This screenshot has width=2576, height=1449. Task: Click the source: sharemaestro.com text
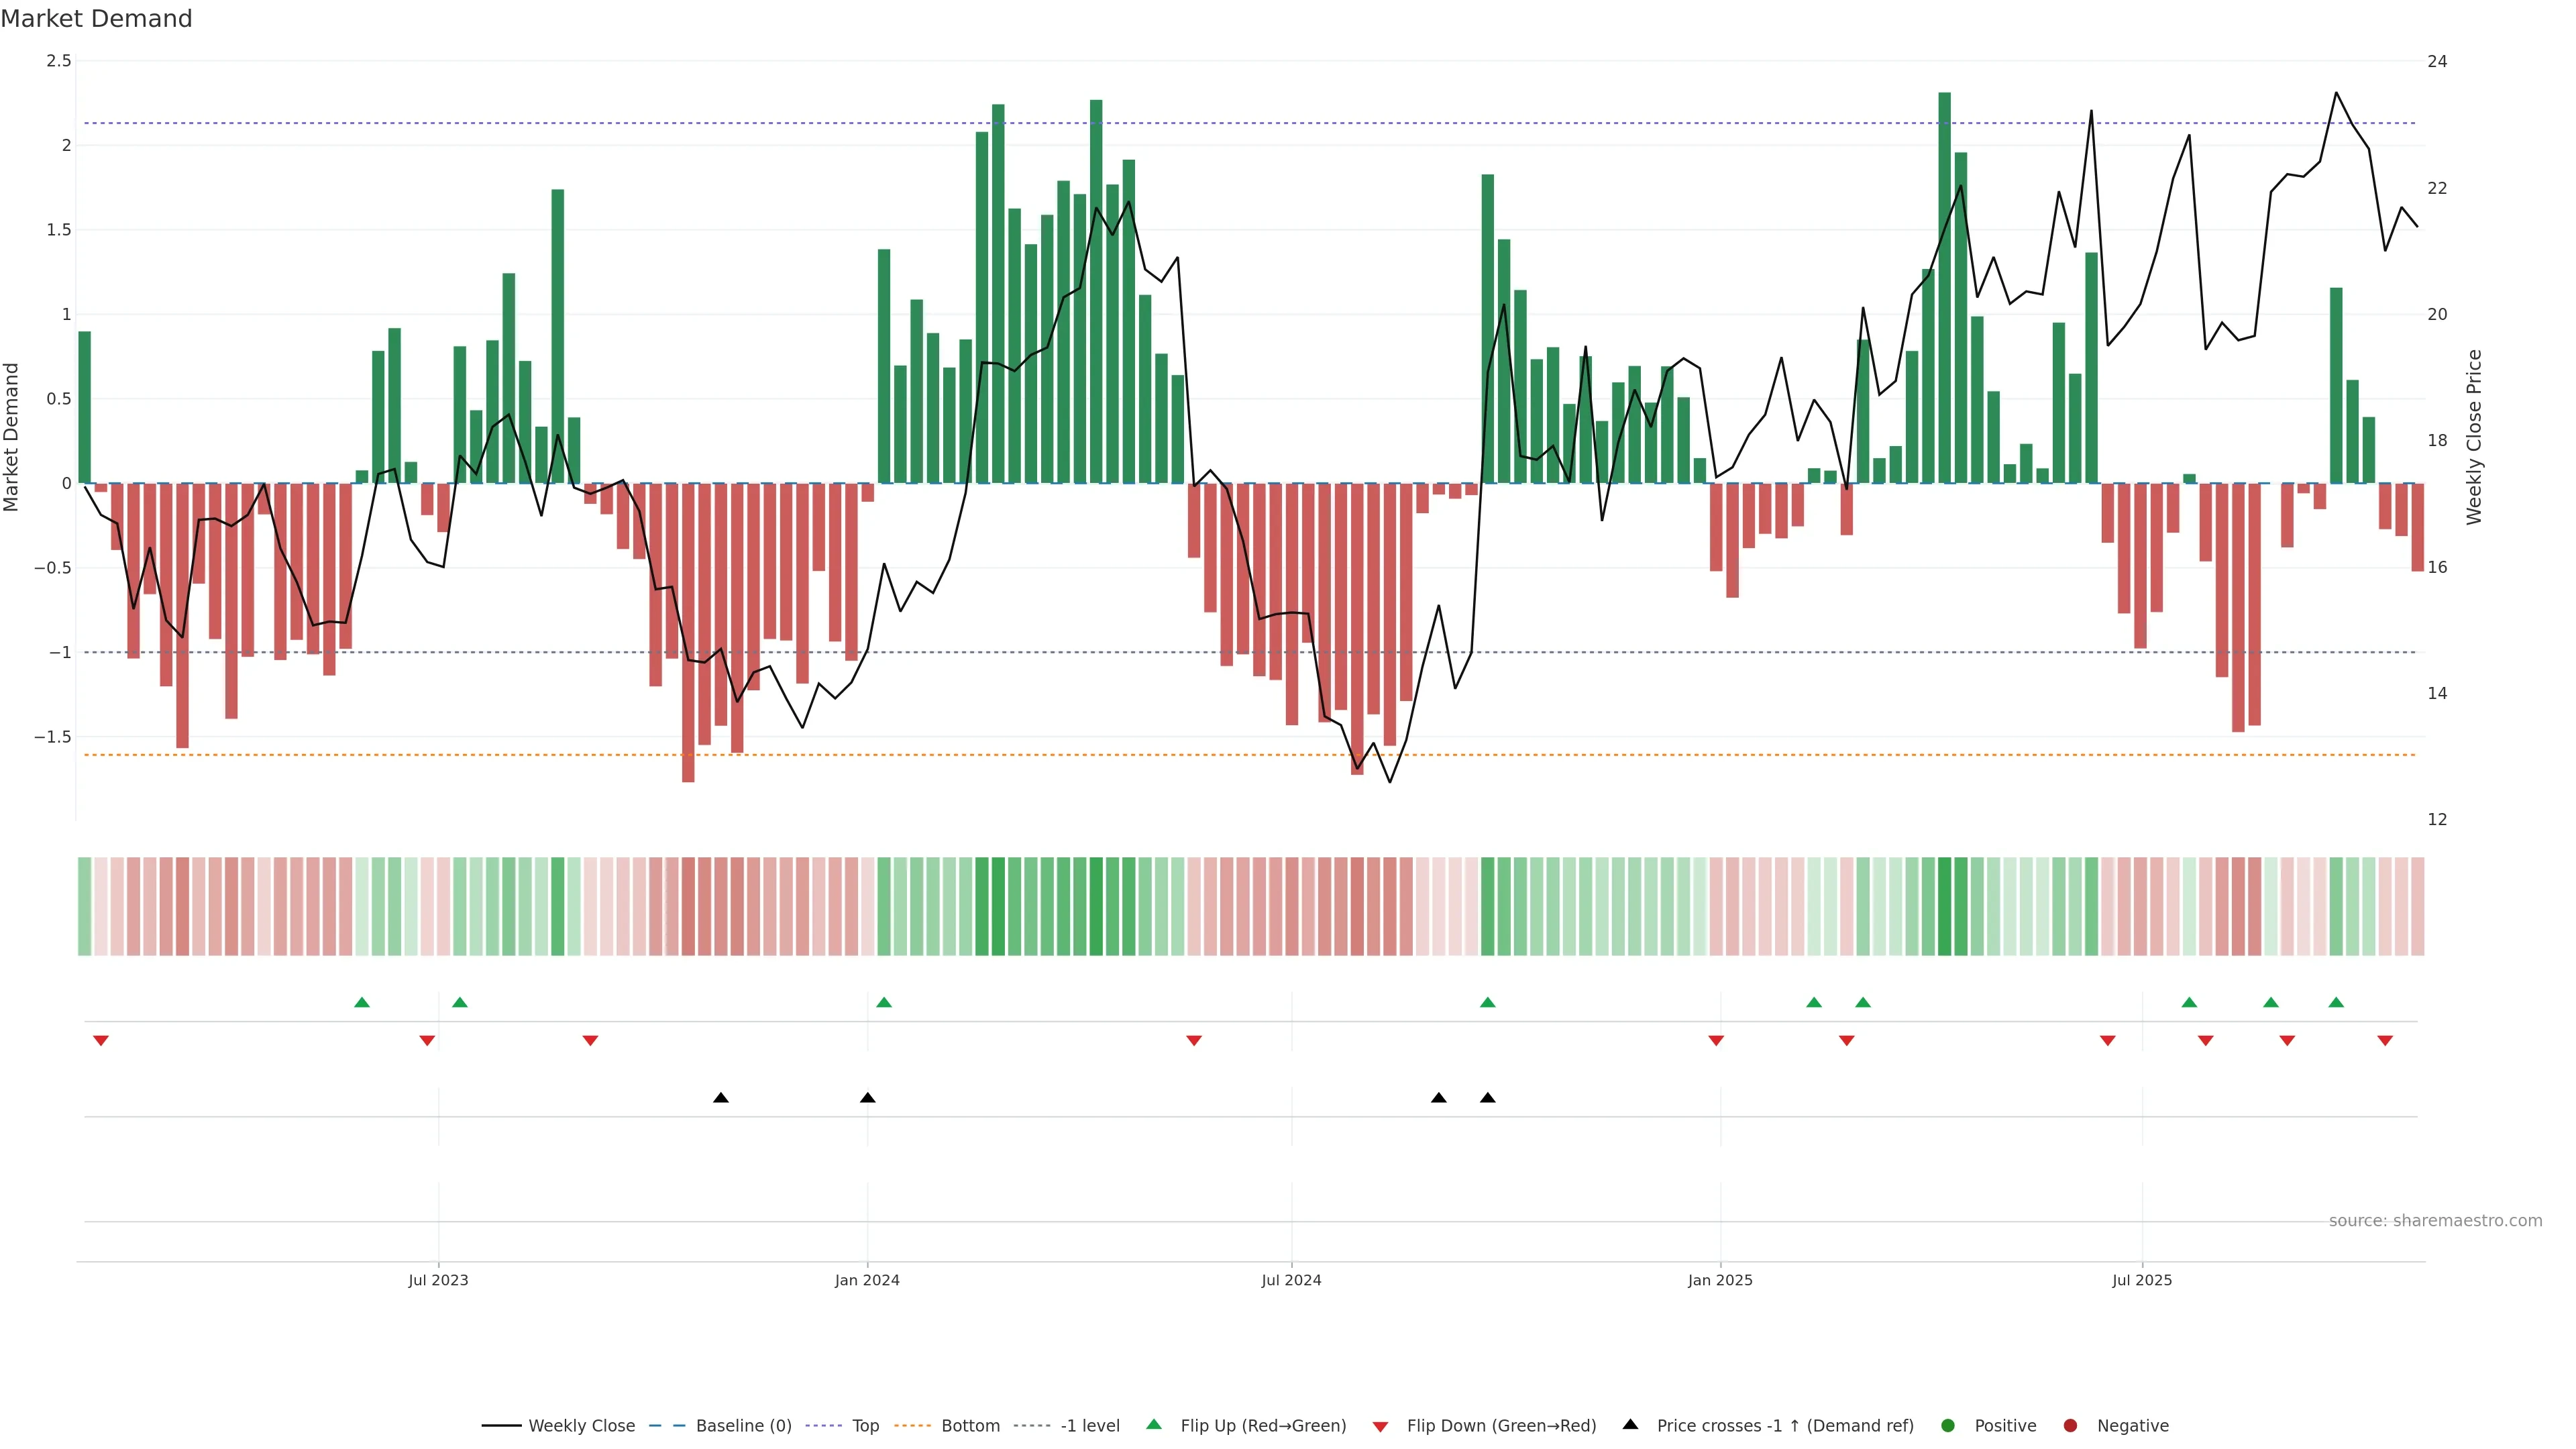coord(2435,1220)
